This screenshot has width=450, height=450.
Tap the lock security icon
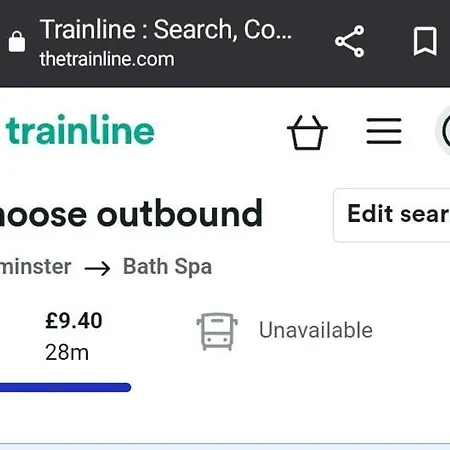tap(17, 41)
